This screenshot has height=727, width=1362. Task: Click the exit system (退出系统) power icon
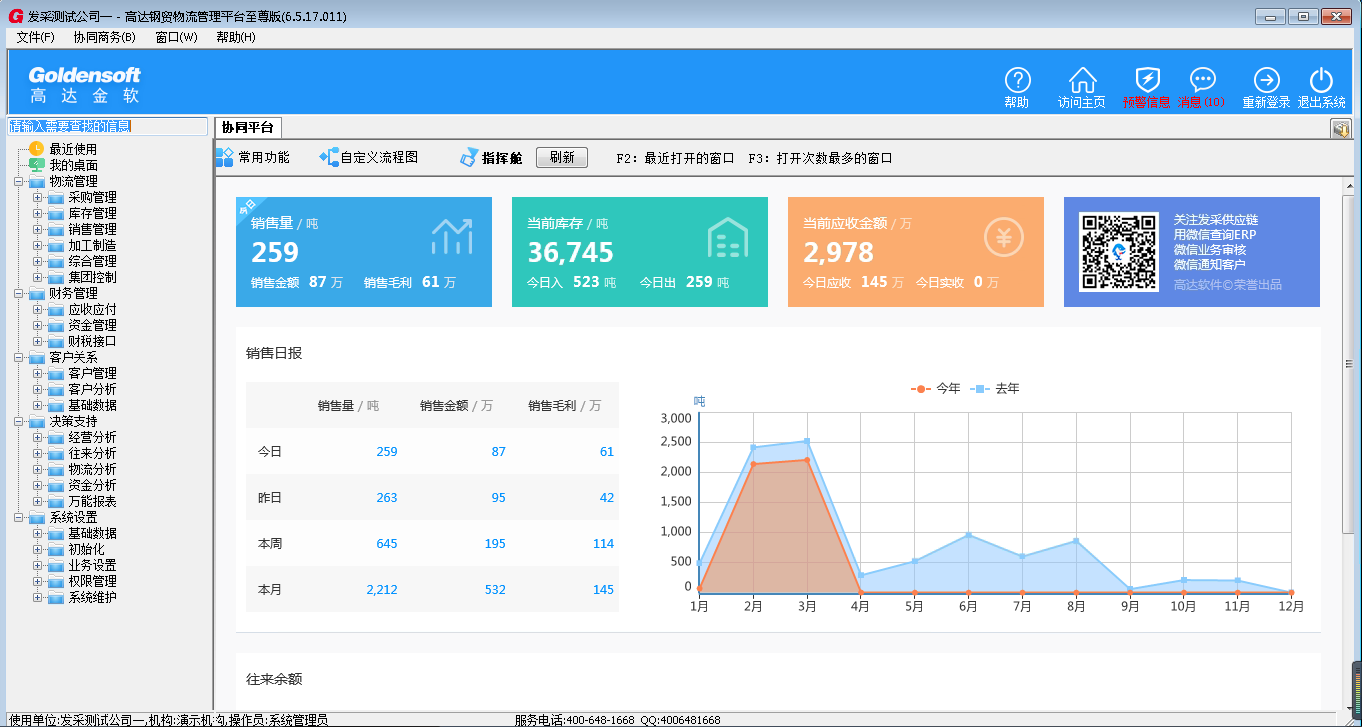pos(1321,82)
